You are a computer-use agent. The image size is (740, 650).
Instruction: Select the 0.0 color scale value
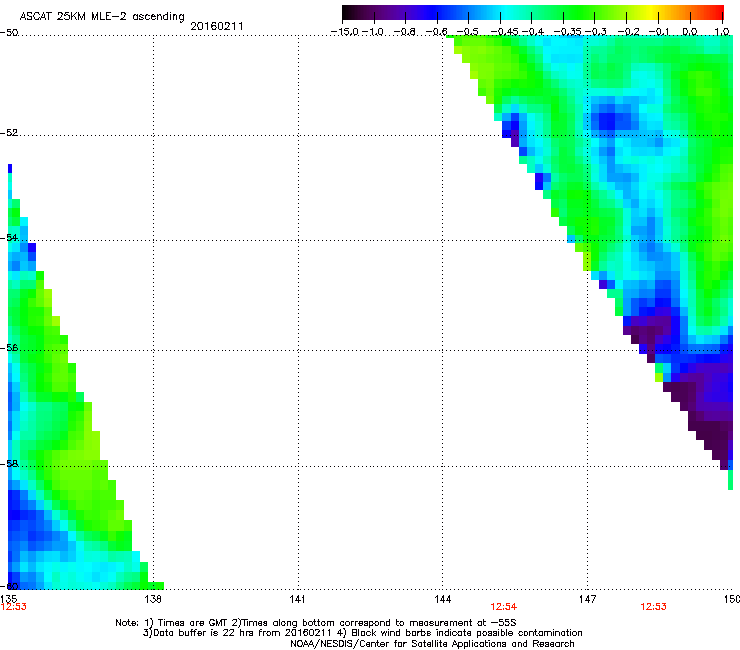pos(690,32)
